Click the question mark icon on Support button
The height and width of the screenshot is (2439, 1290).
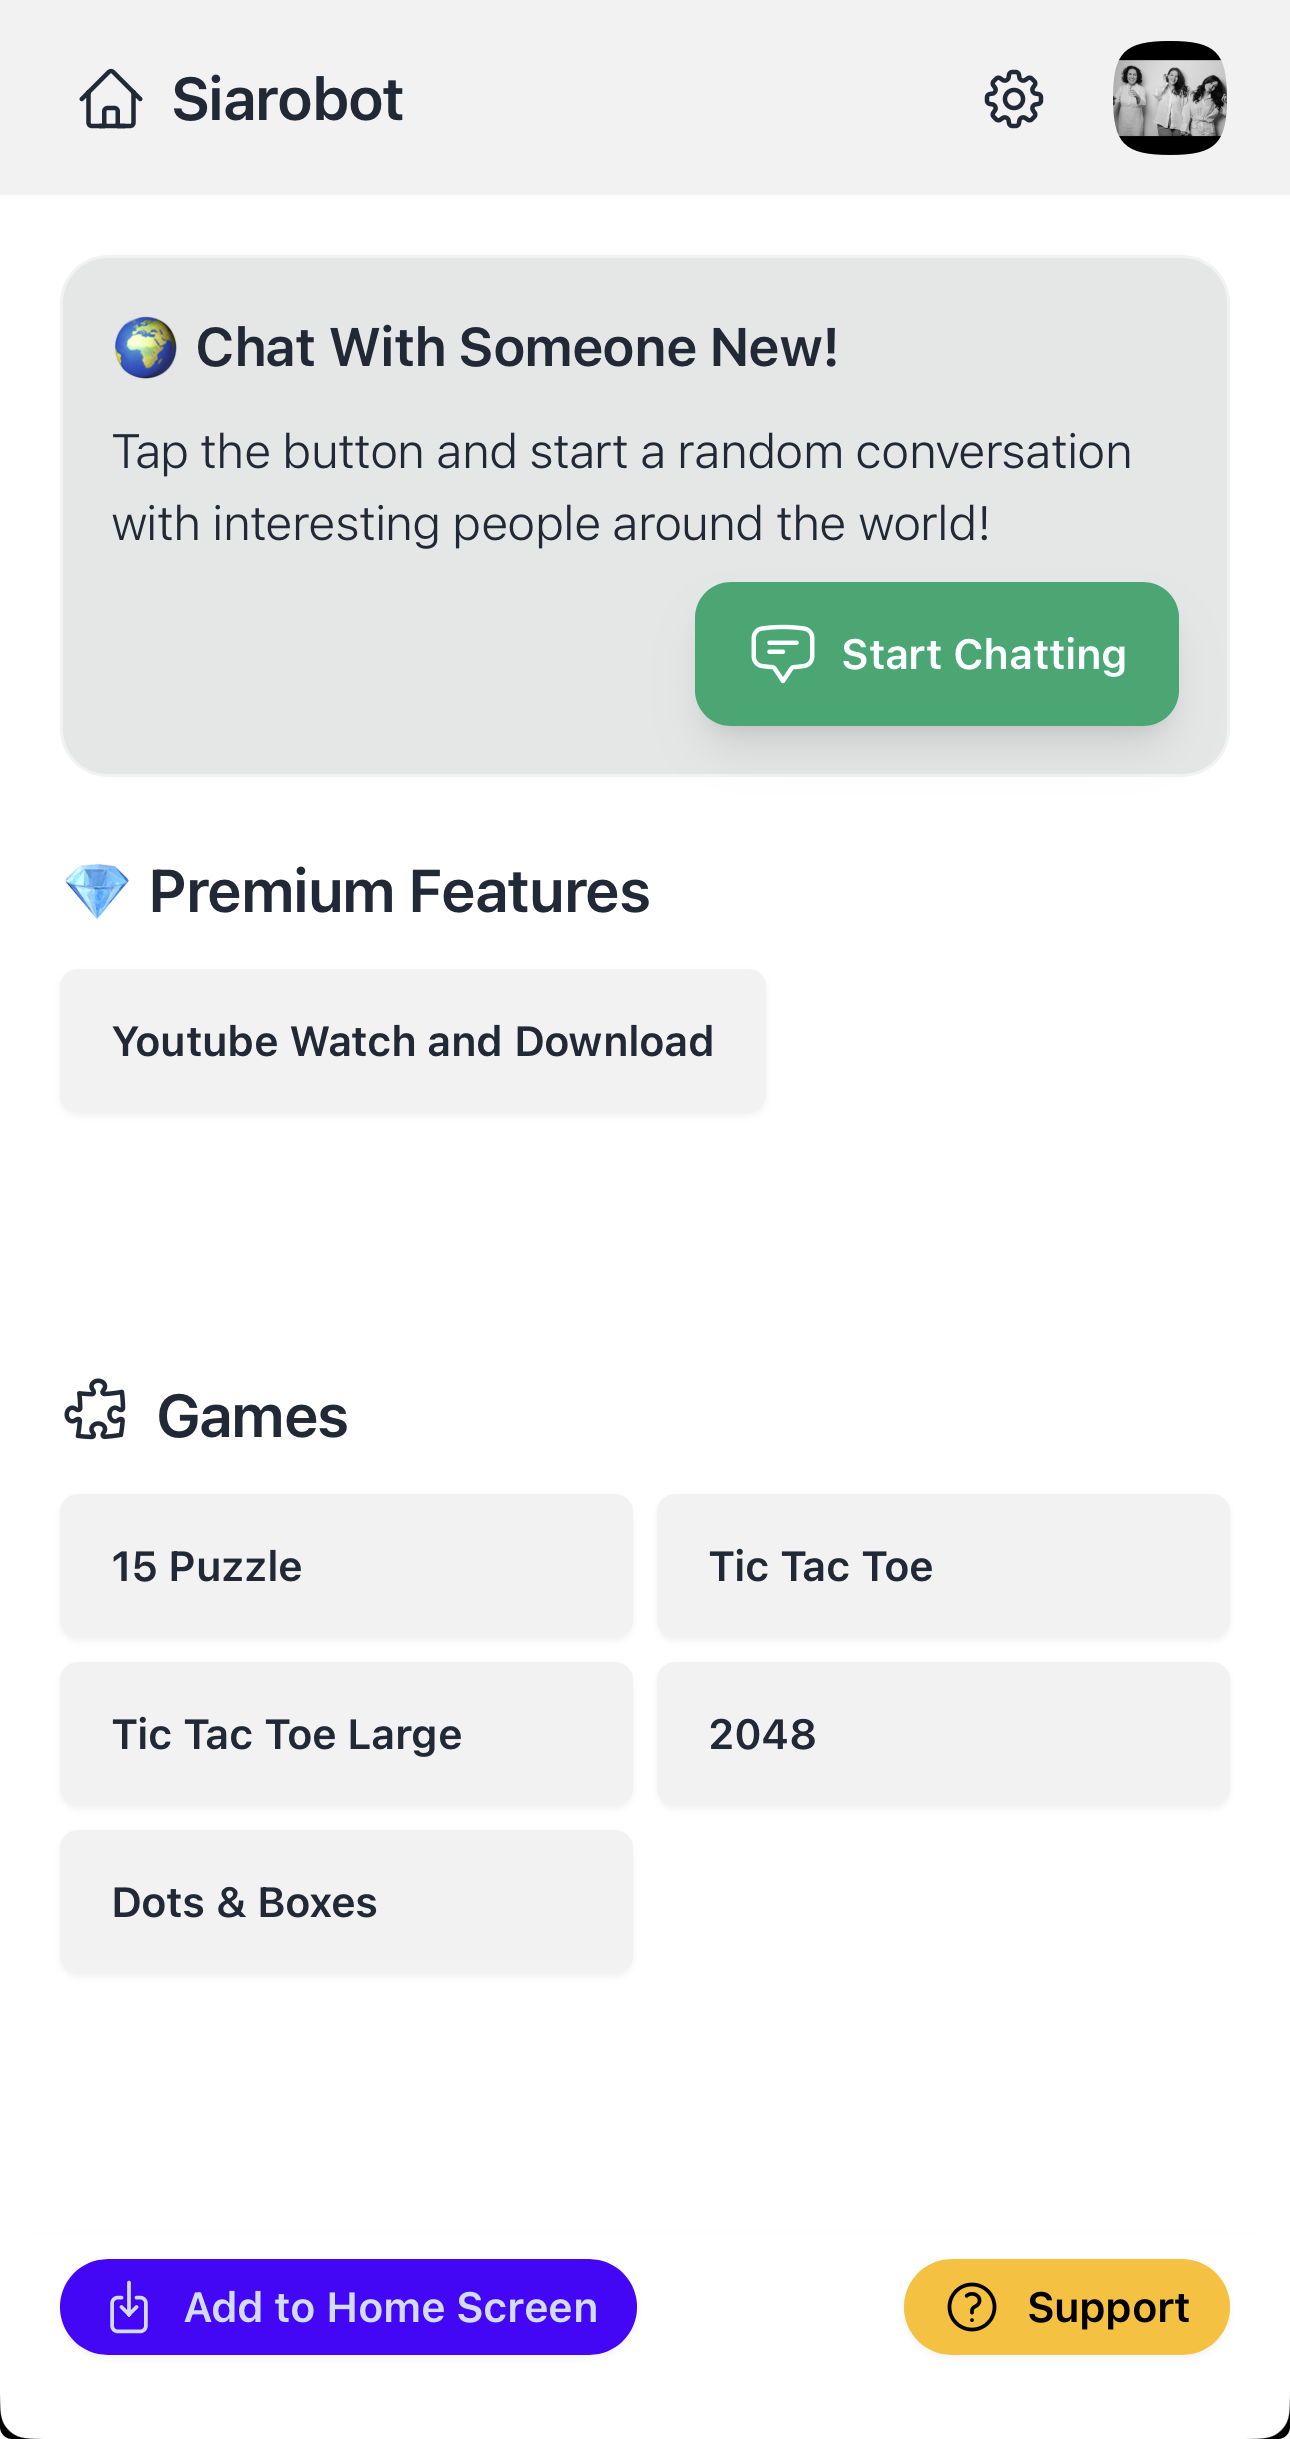pos(972,2308)
